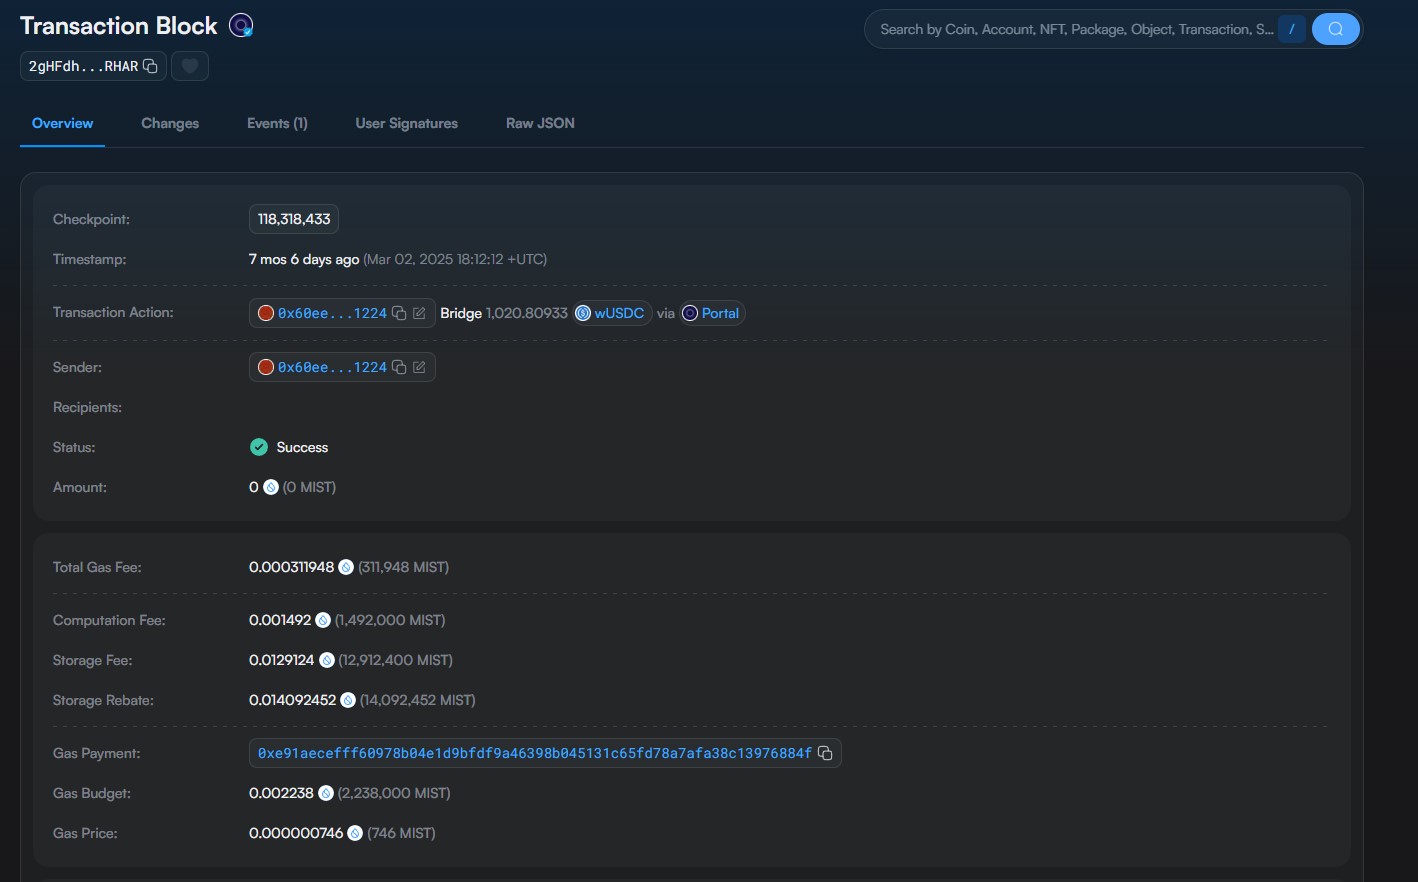Edit the Sender address label
This screenshot has height=882, width=1418.
pyautogui.click(x=420, y=367)
